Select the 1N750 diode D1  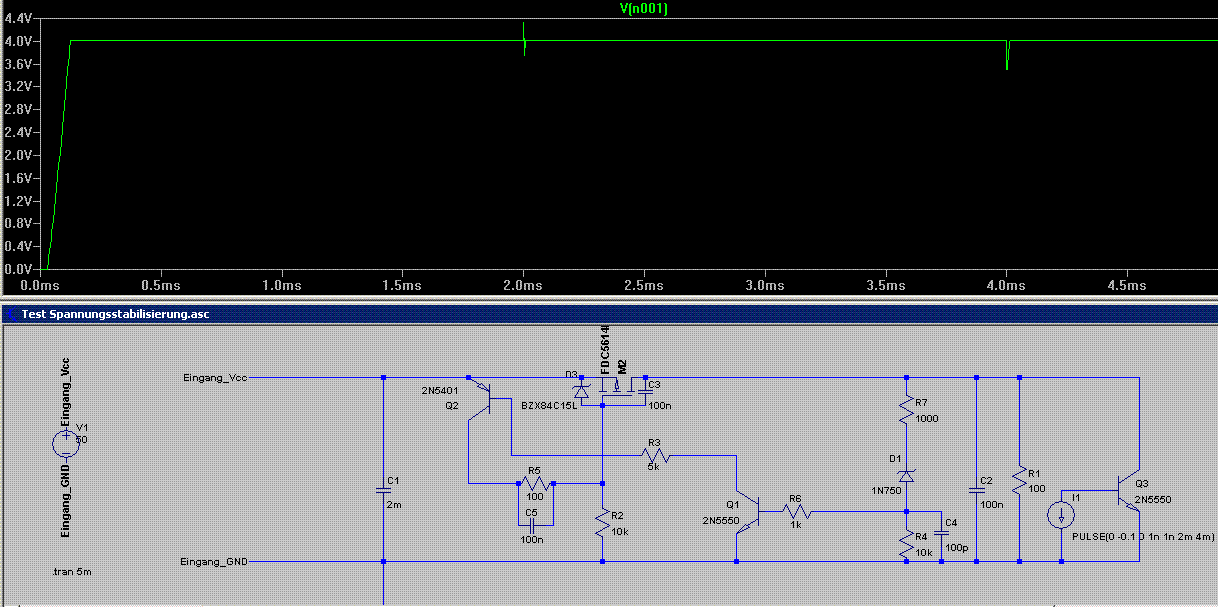pyautogui.click(x=906, y=475)
